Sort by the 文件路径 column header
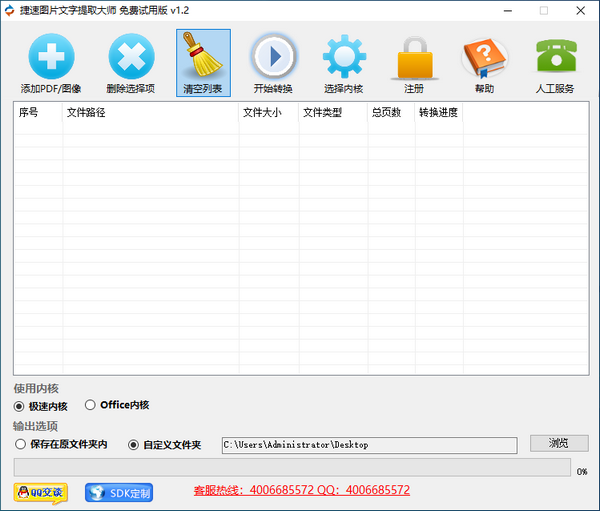 click(x=150, y=113)
